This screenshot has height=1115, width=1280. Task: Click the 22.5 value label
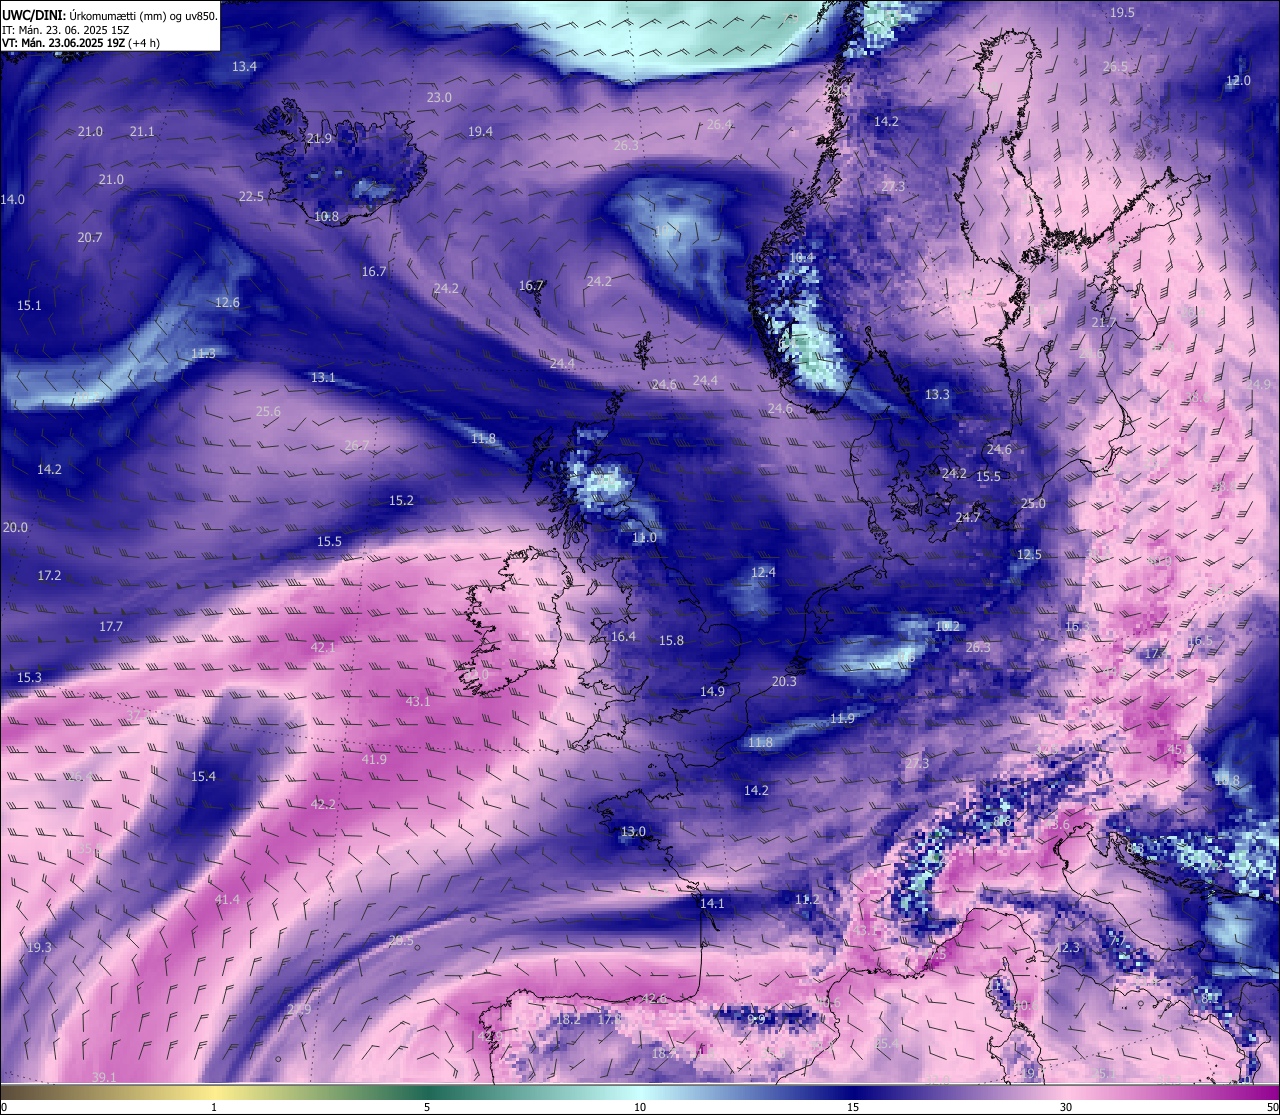click(251, 196)
